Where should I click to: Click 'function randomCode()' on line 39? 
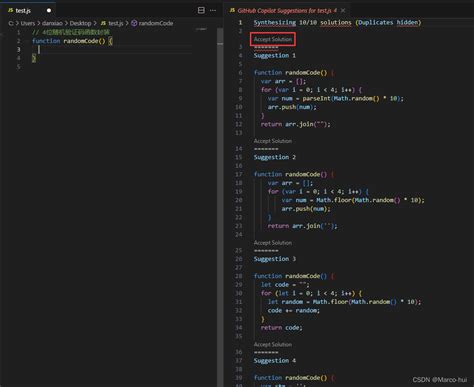290,378
